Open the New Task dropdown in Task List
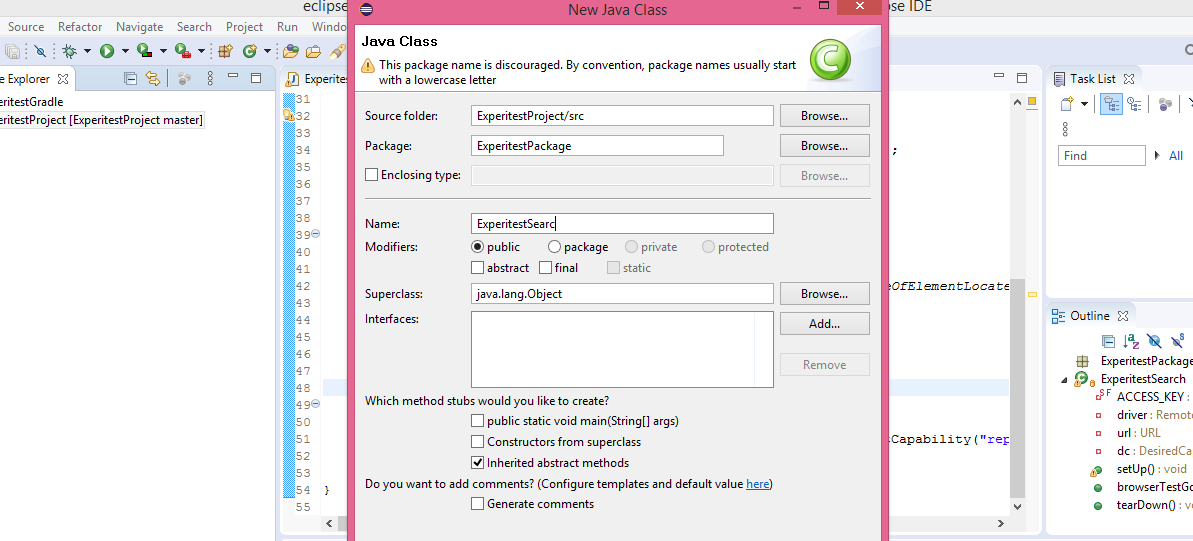Image resolution: width=1193 pixels, height=541 pixels. [1084, 104]
